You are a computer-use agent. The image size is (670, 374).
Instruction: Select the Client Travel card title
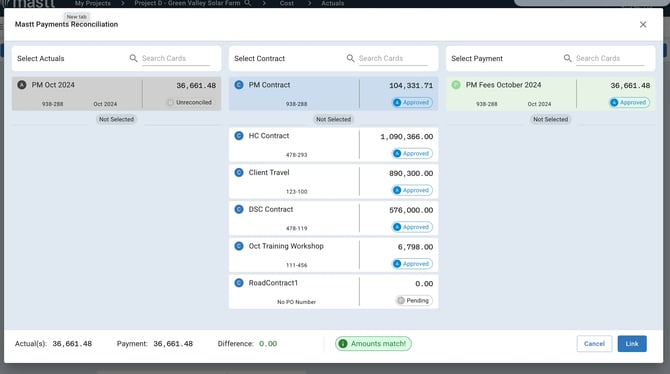click(x=269, y=173)
